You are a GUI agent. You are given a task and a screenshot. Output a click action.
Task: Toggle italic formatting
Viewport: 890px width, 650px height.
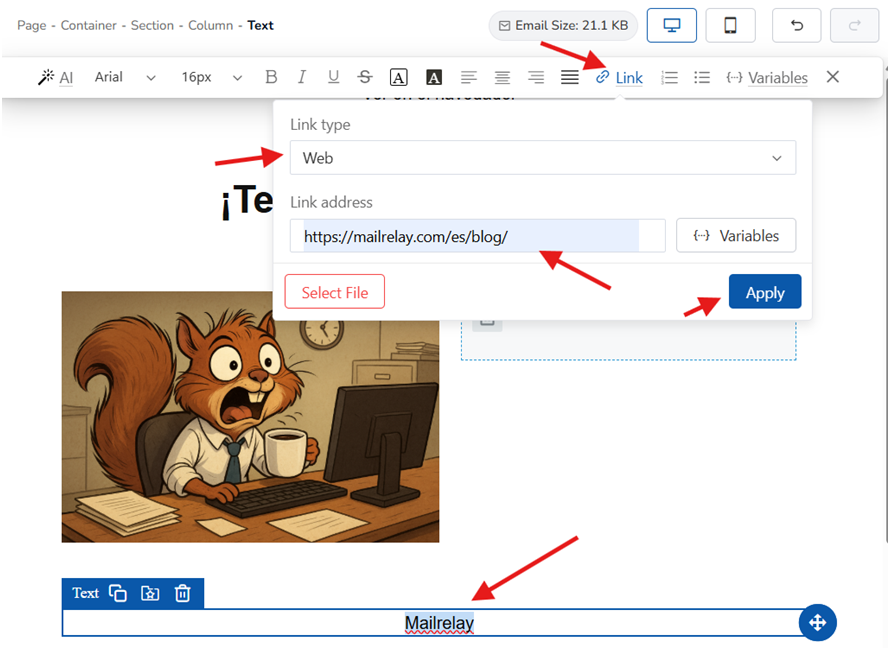(301, 77)
